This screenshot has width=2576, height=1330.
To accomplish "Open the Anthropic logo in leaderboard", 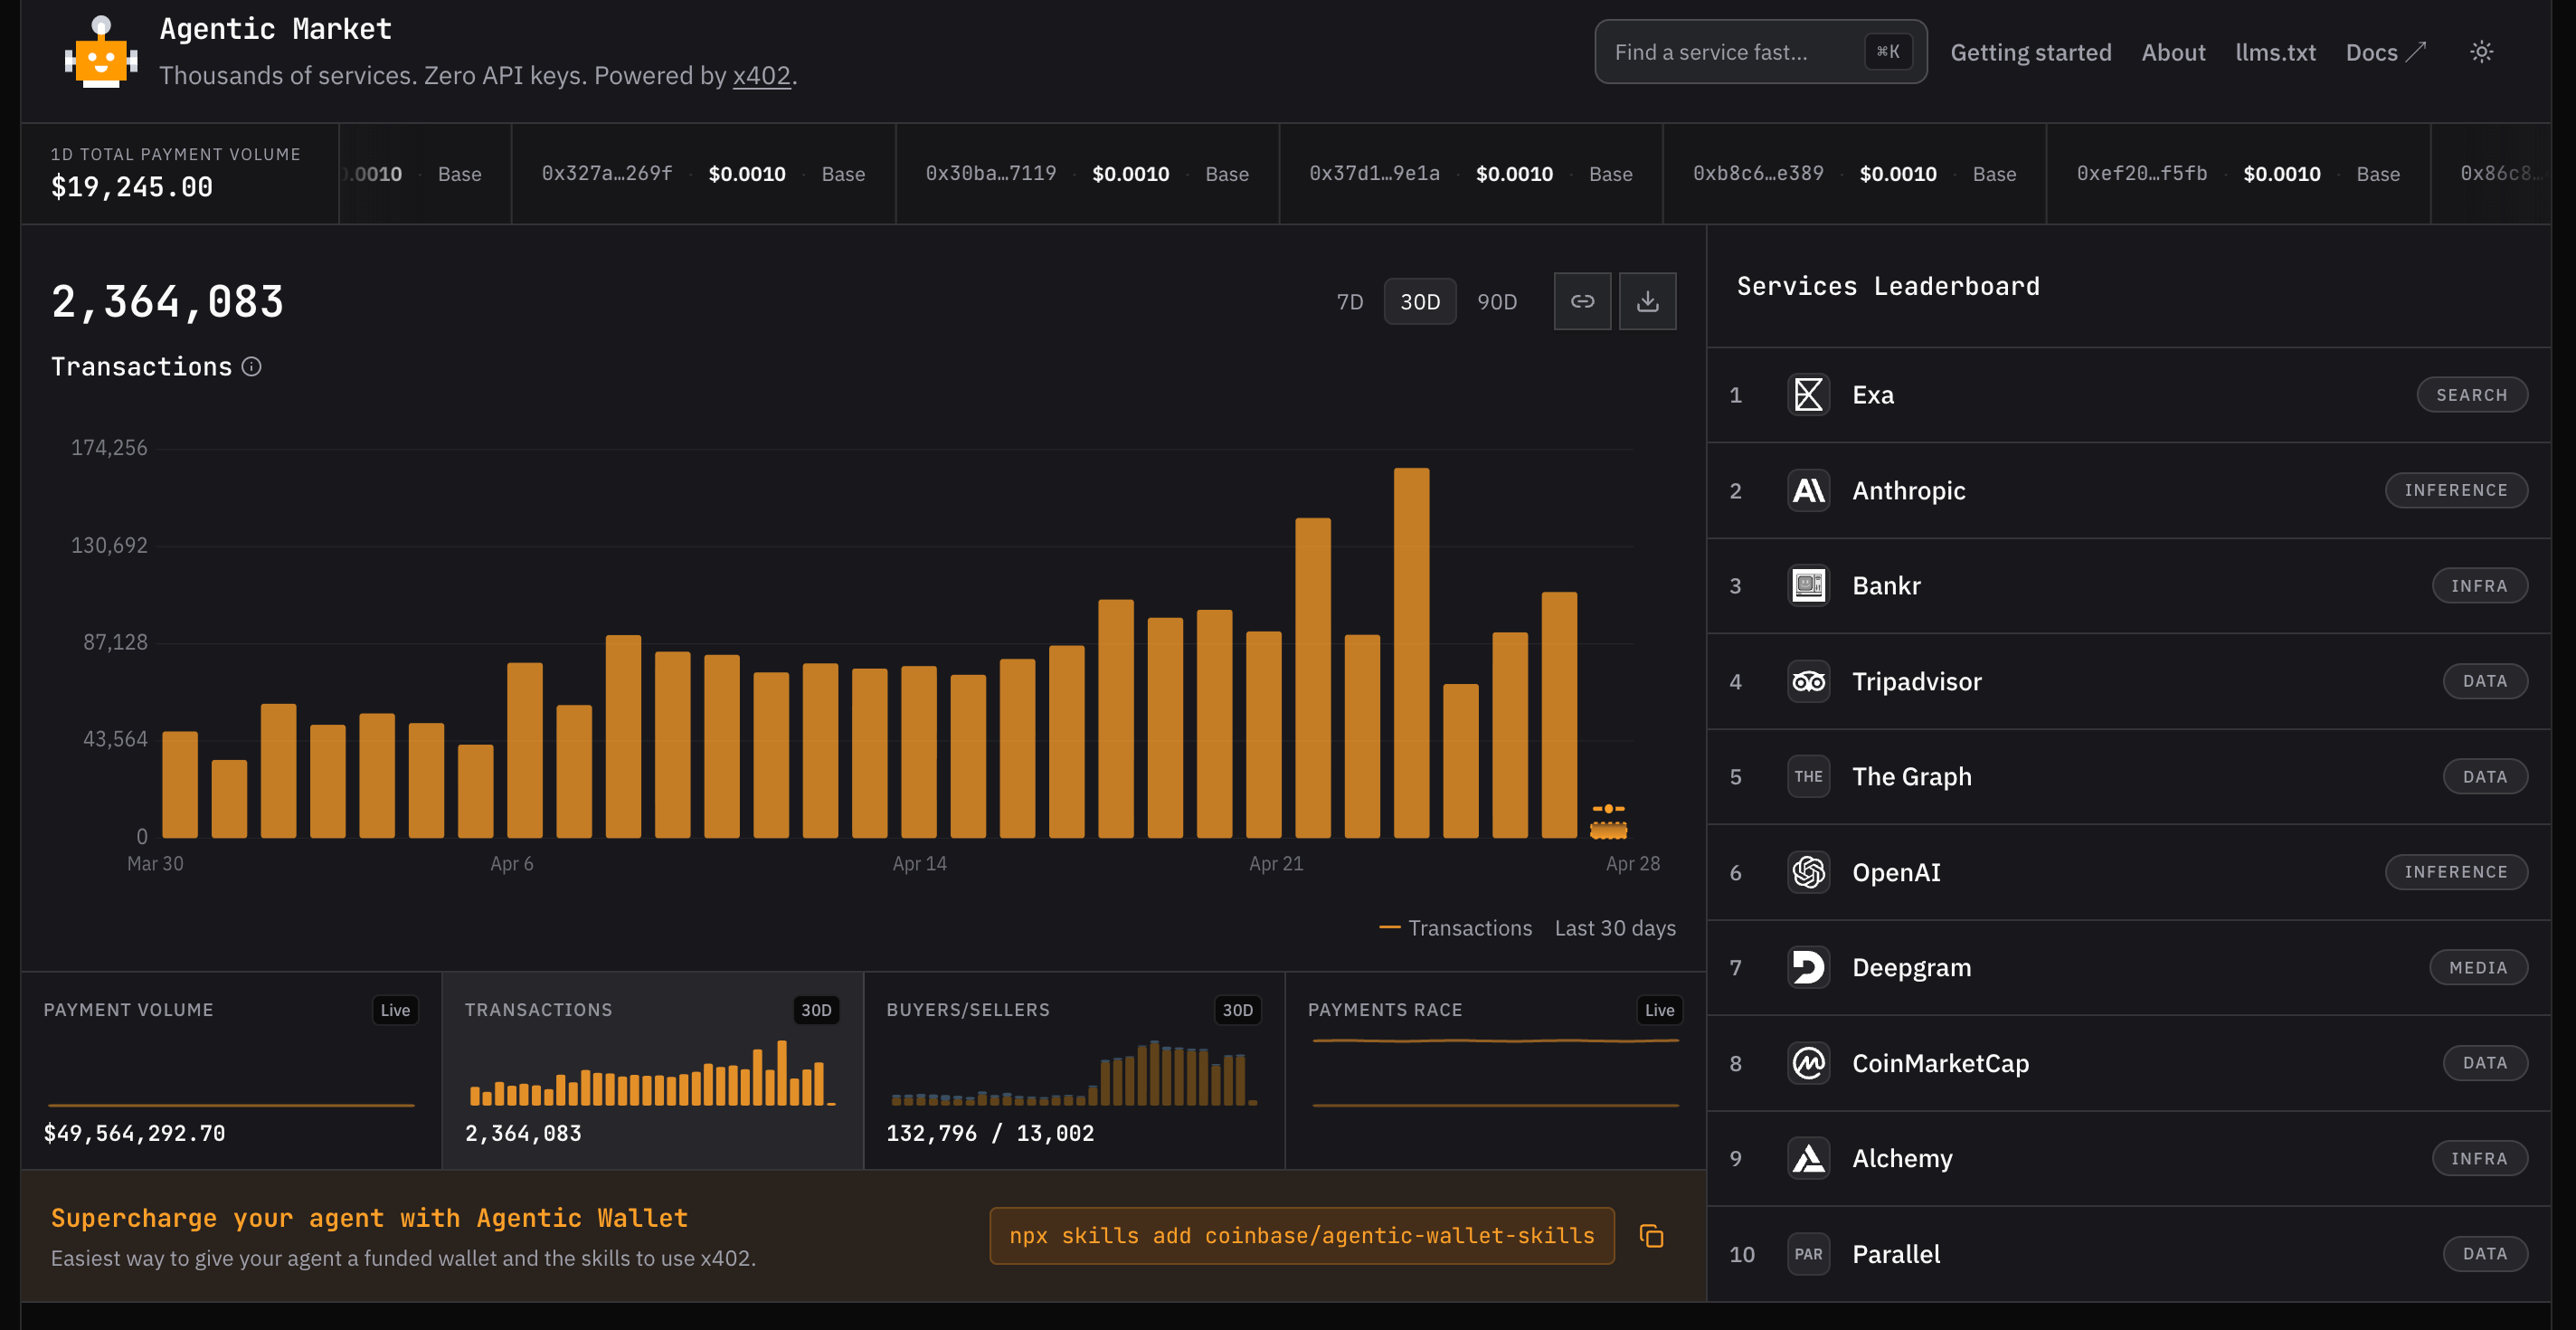I will [x=1808, y=490].
